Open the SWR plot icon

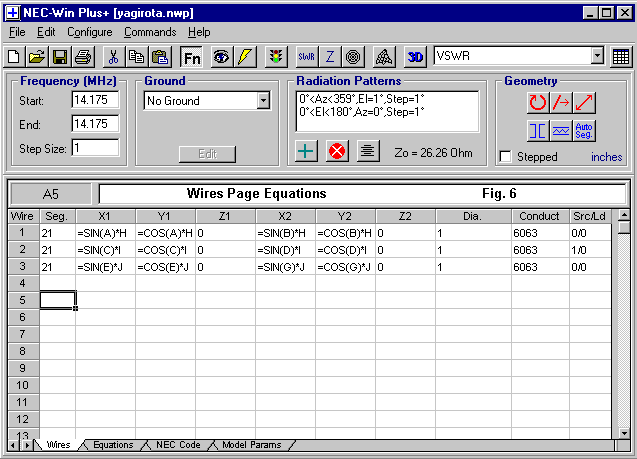click(307, 57)
